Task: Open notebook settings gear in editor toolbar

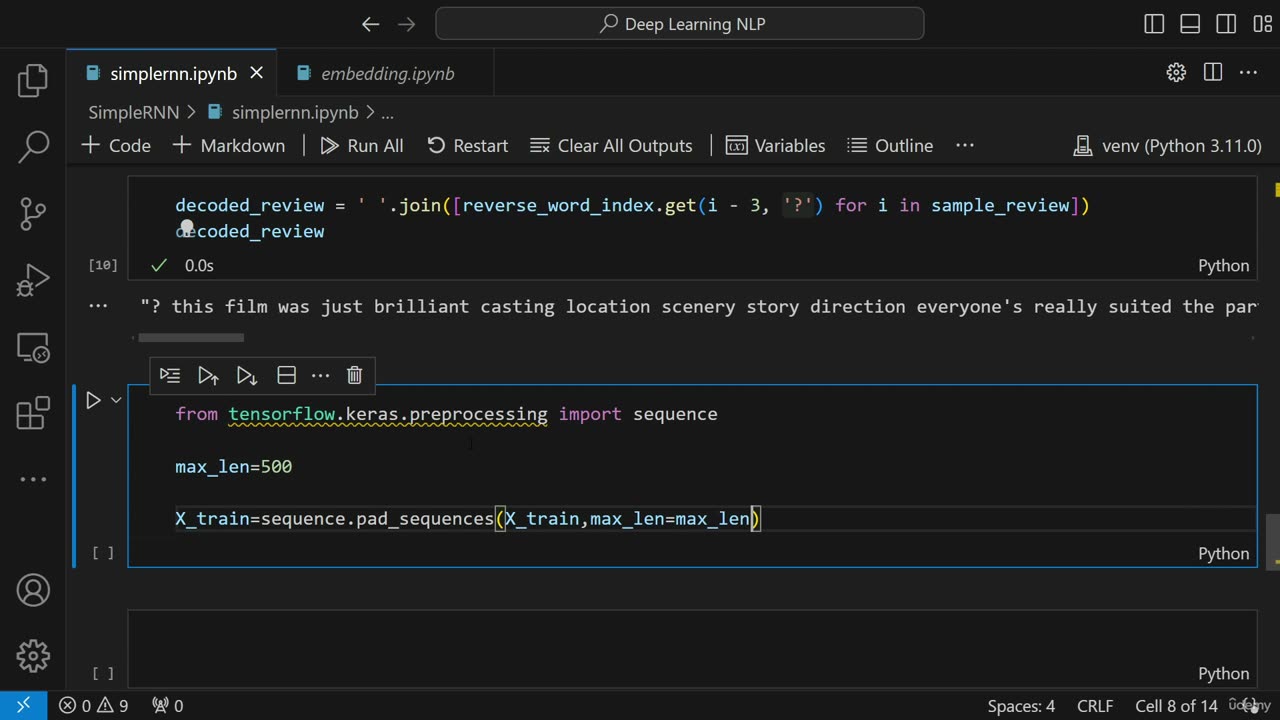Action: click(x=1176, y=72)
